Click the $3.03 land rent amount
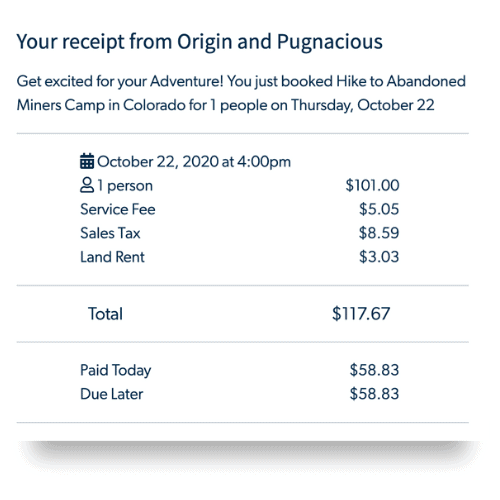 [379, 257]
